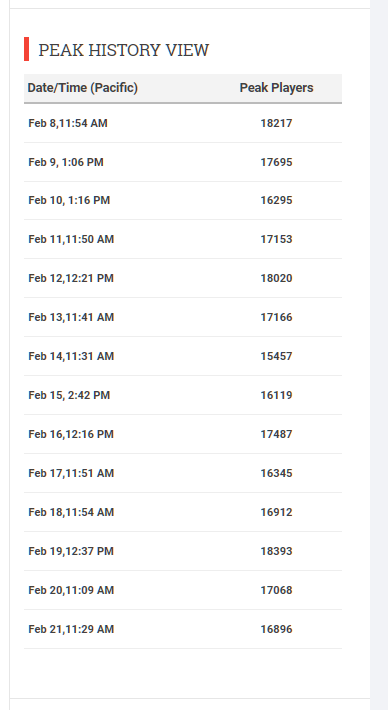Click peak value 18393
Screen dimensions: 388x710
coord(276,551)
